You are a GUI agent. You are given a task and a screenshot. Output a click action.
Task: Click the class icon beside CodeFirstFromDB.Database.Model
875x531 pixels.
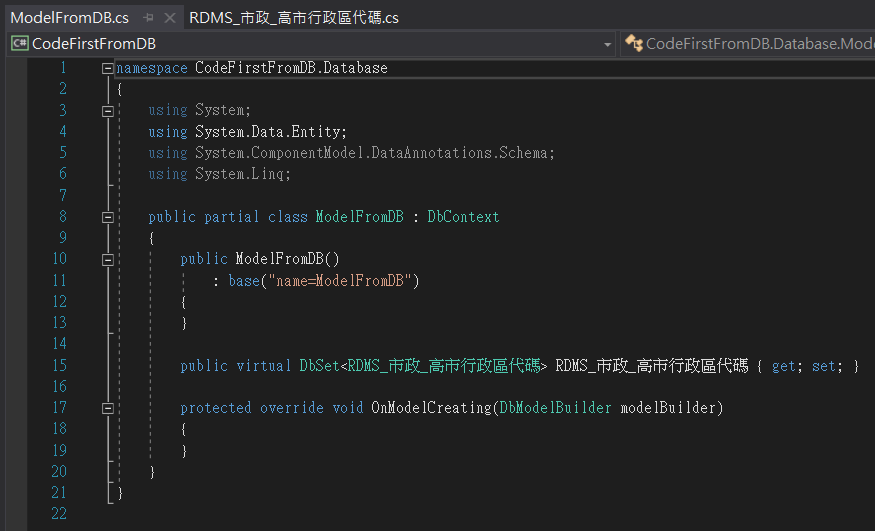633,44
